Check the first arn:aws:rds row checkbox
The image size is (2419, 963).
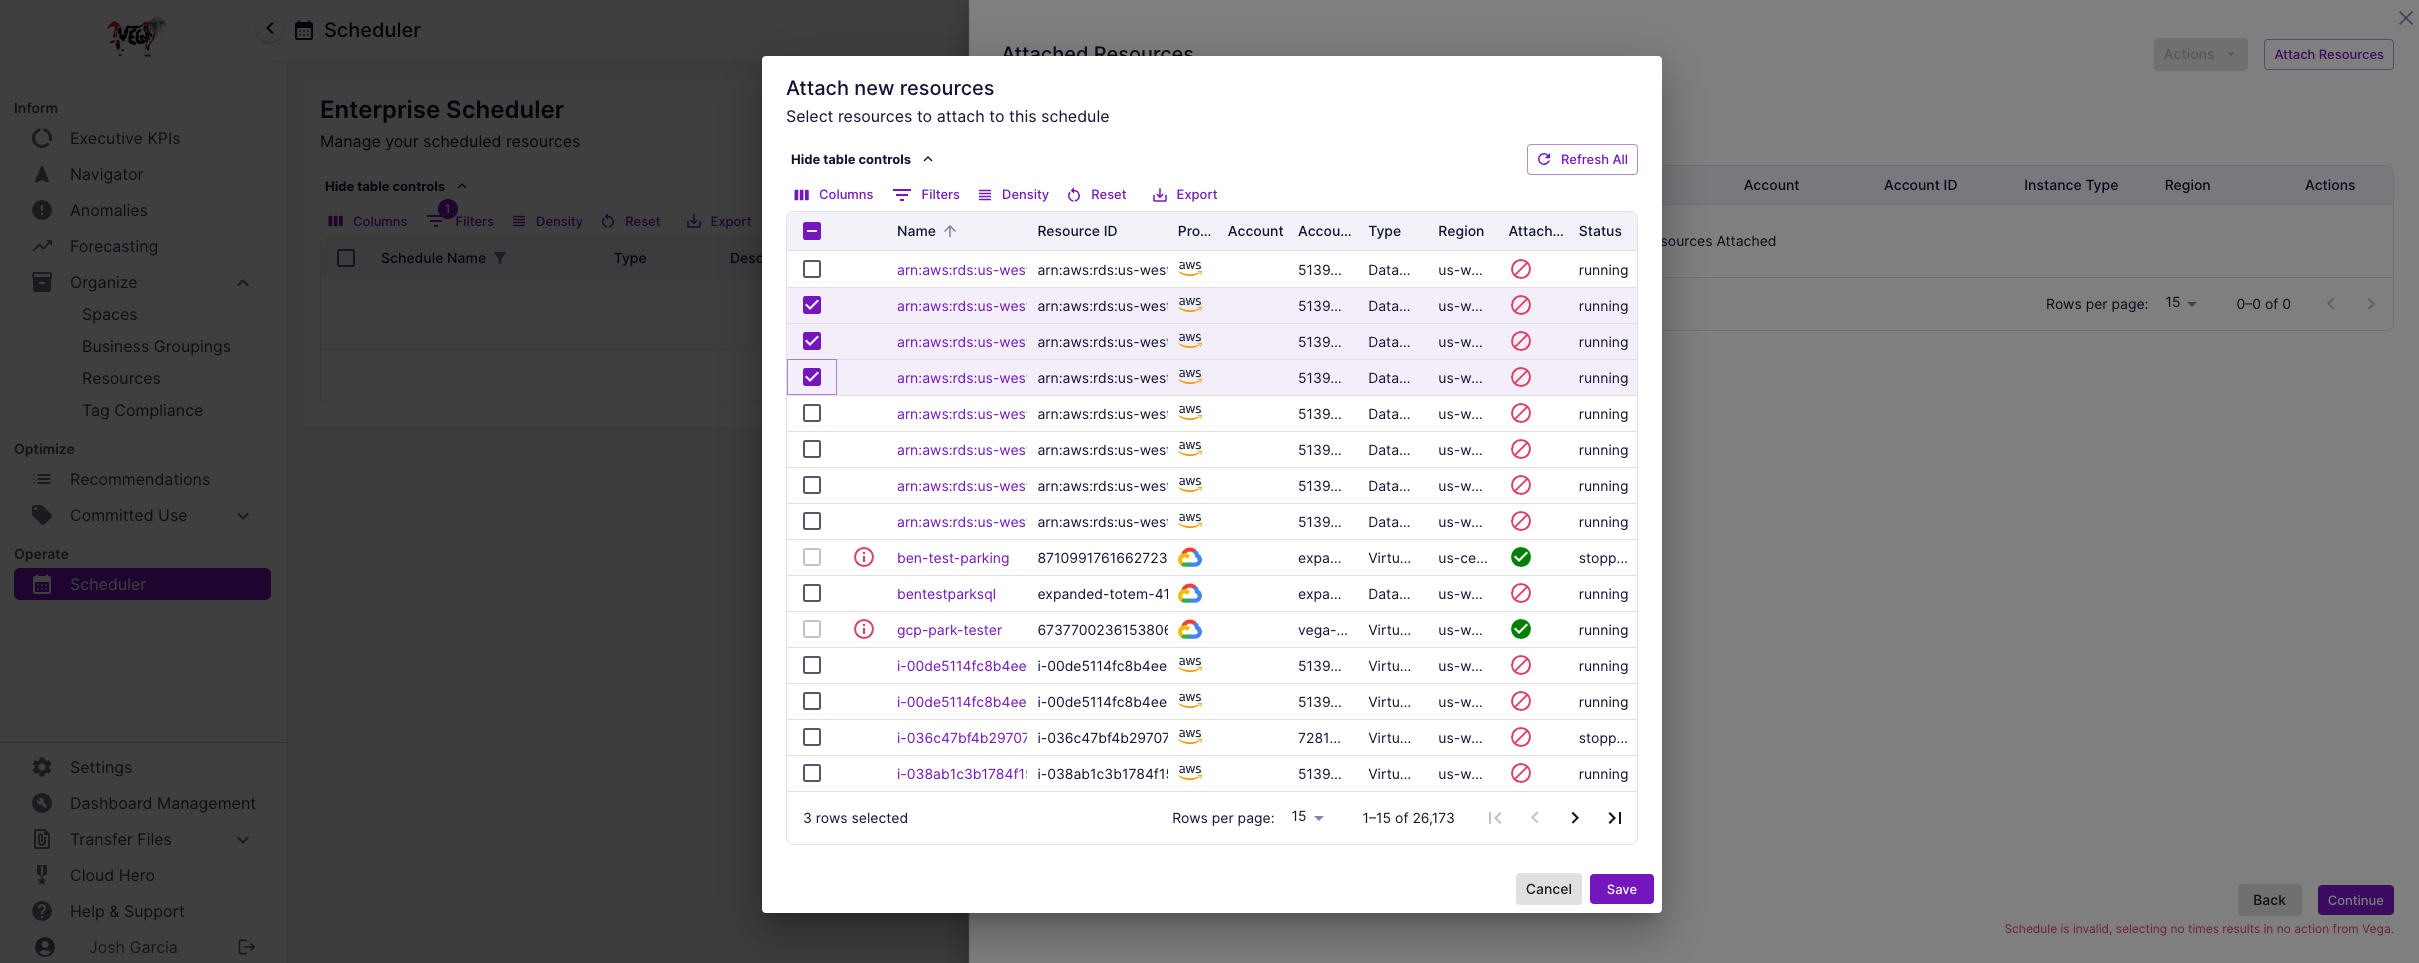[812, 270]
